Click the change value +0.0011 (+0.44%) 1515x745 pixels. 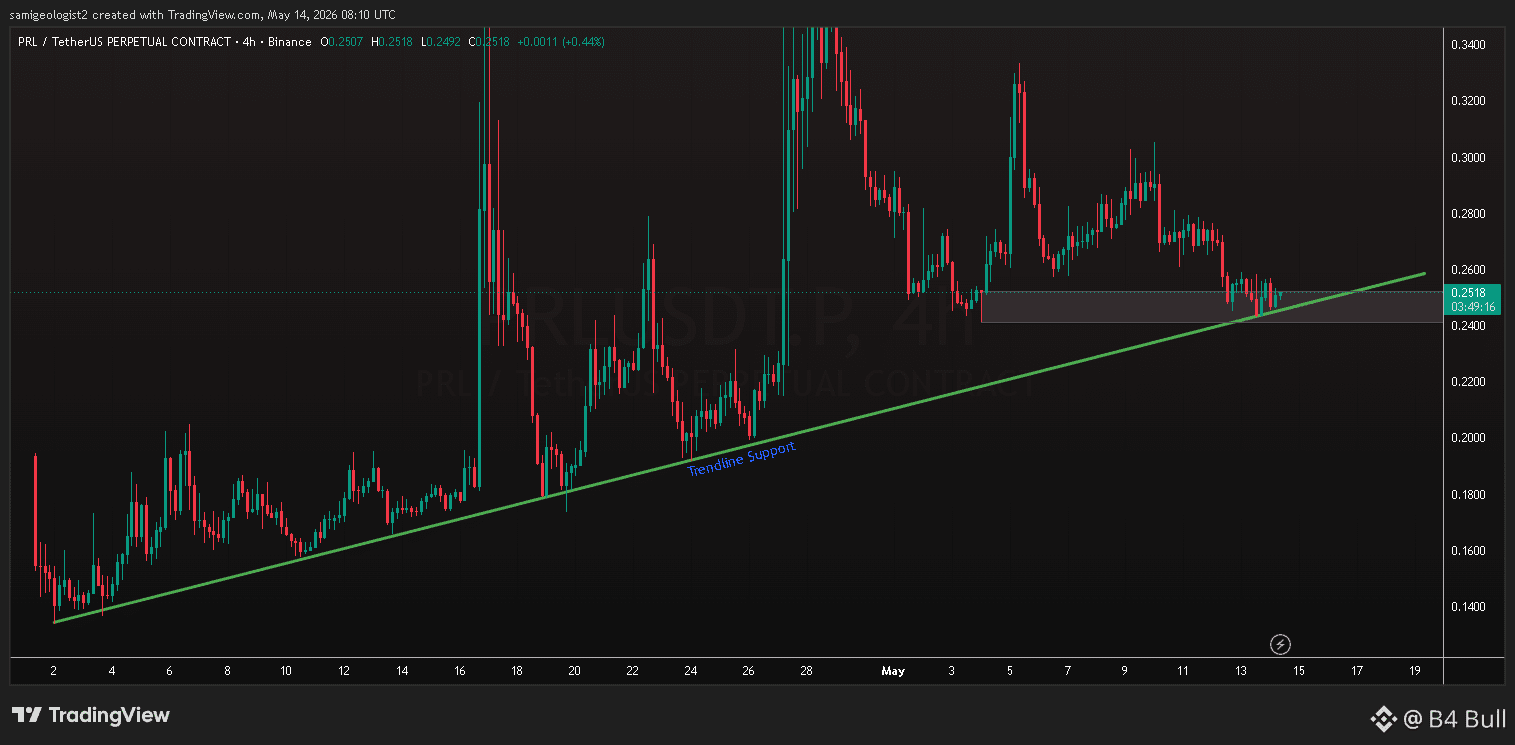click(x=560, y=42)
